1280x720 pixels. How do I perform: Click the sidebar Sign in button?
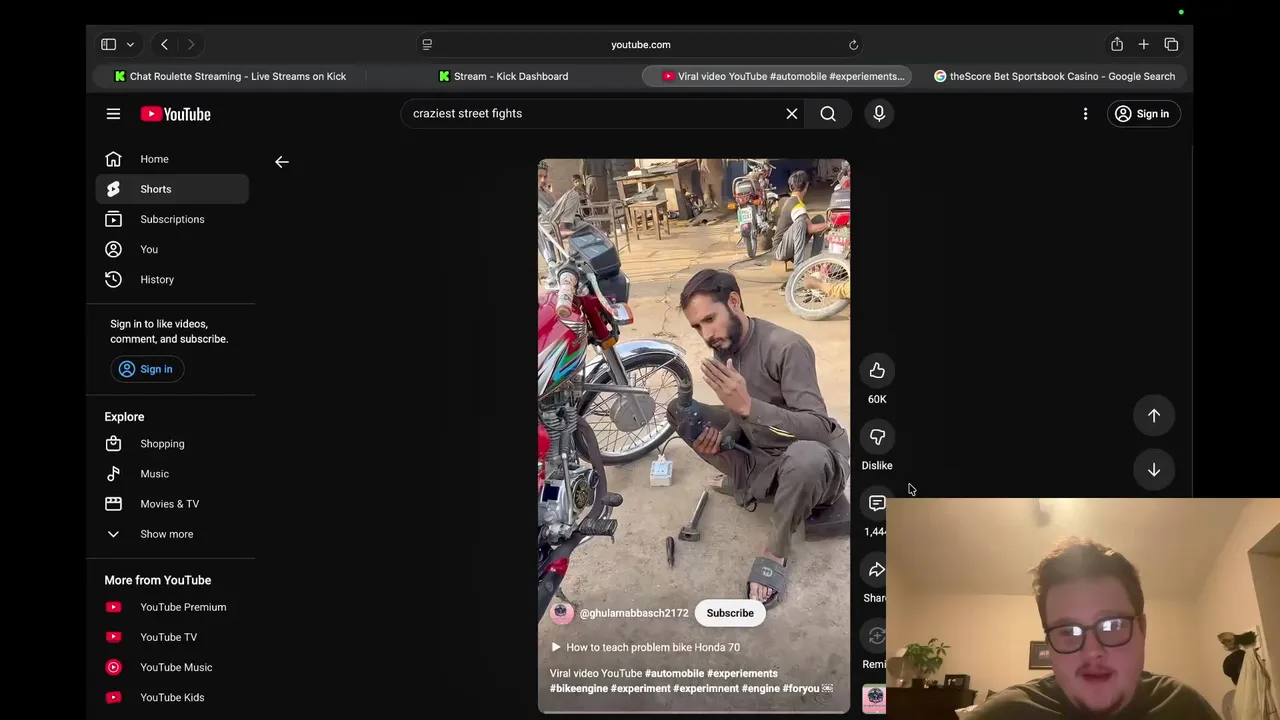[x=147, y=369]
